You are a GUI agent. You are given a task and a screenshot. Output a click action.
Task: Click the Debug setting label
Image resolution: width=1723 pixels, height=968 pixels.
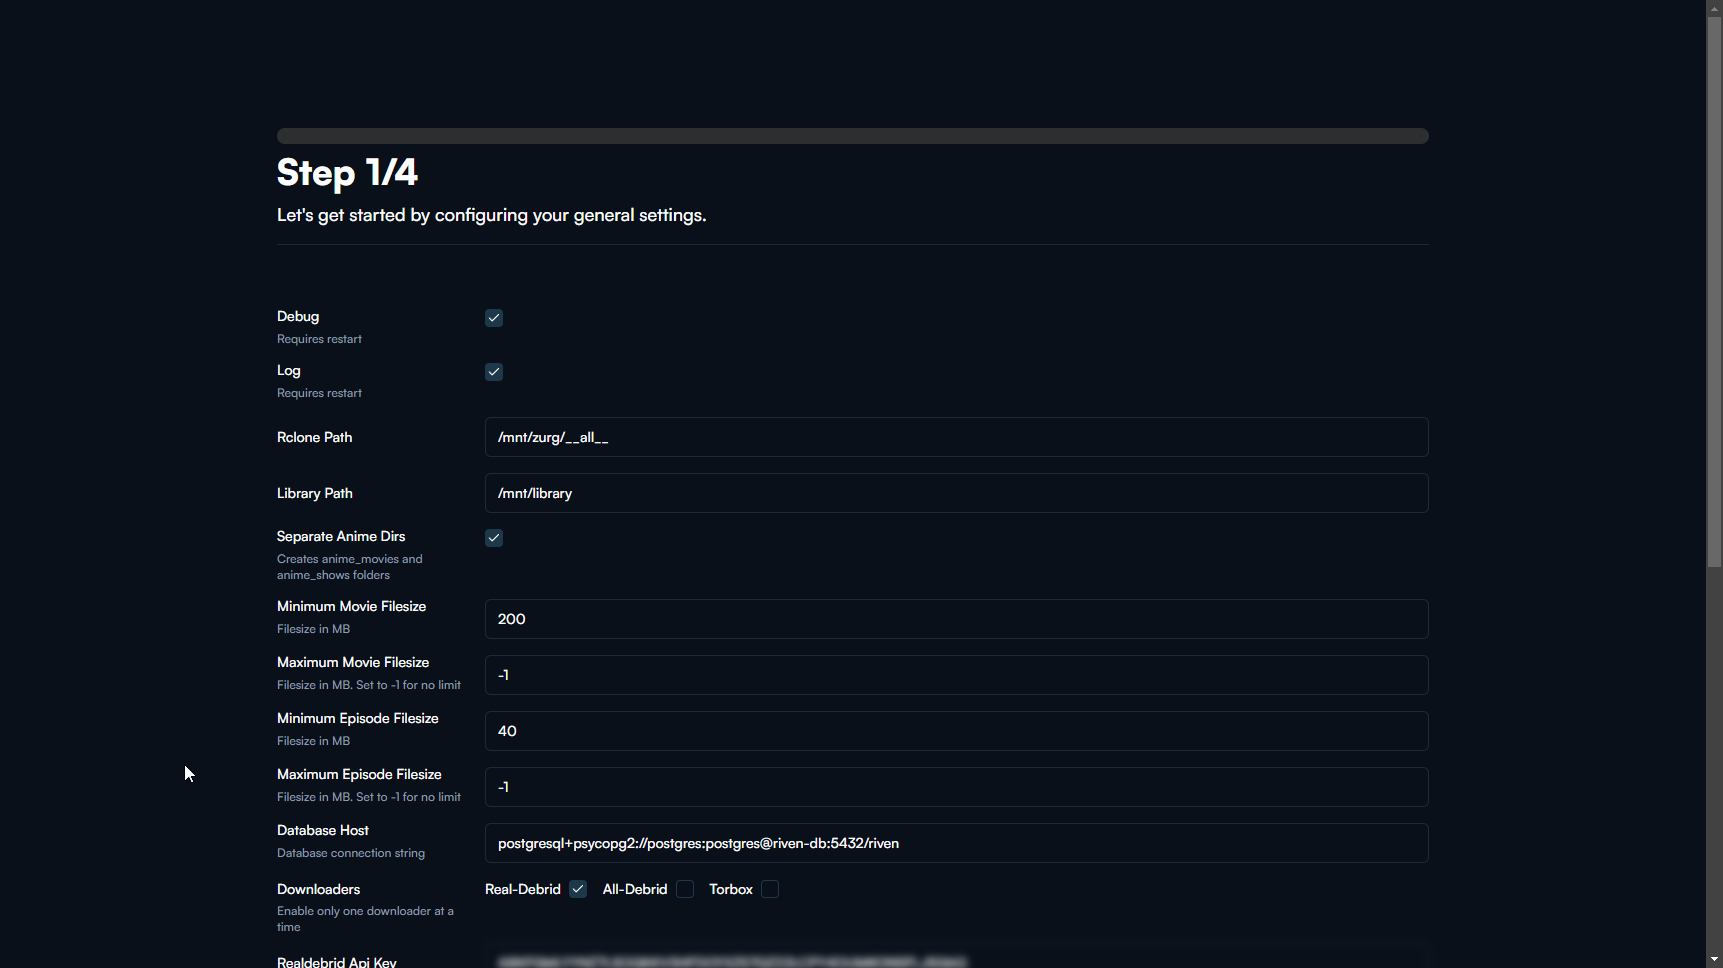coord(298,316)
